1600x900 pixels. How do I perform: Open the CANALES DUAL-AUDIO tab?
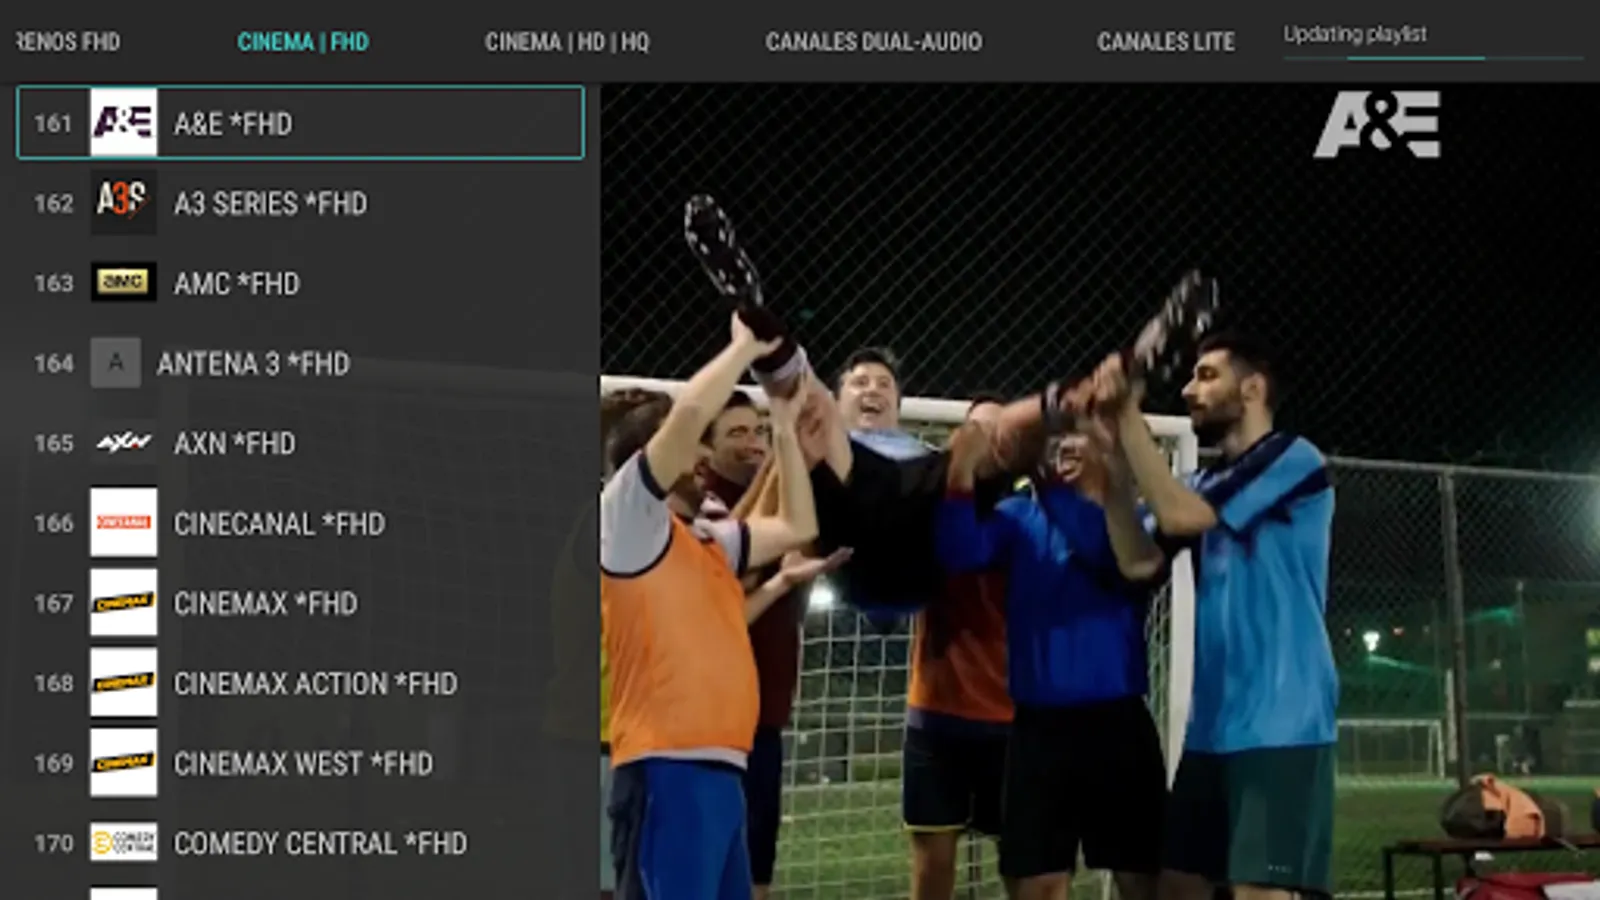873,42
